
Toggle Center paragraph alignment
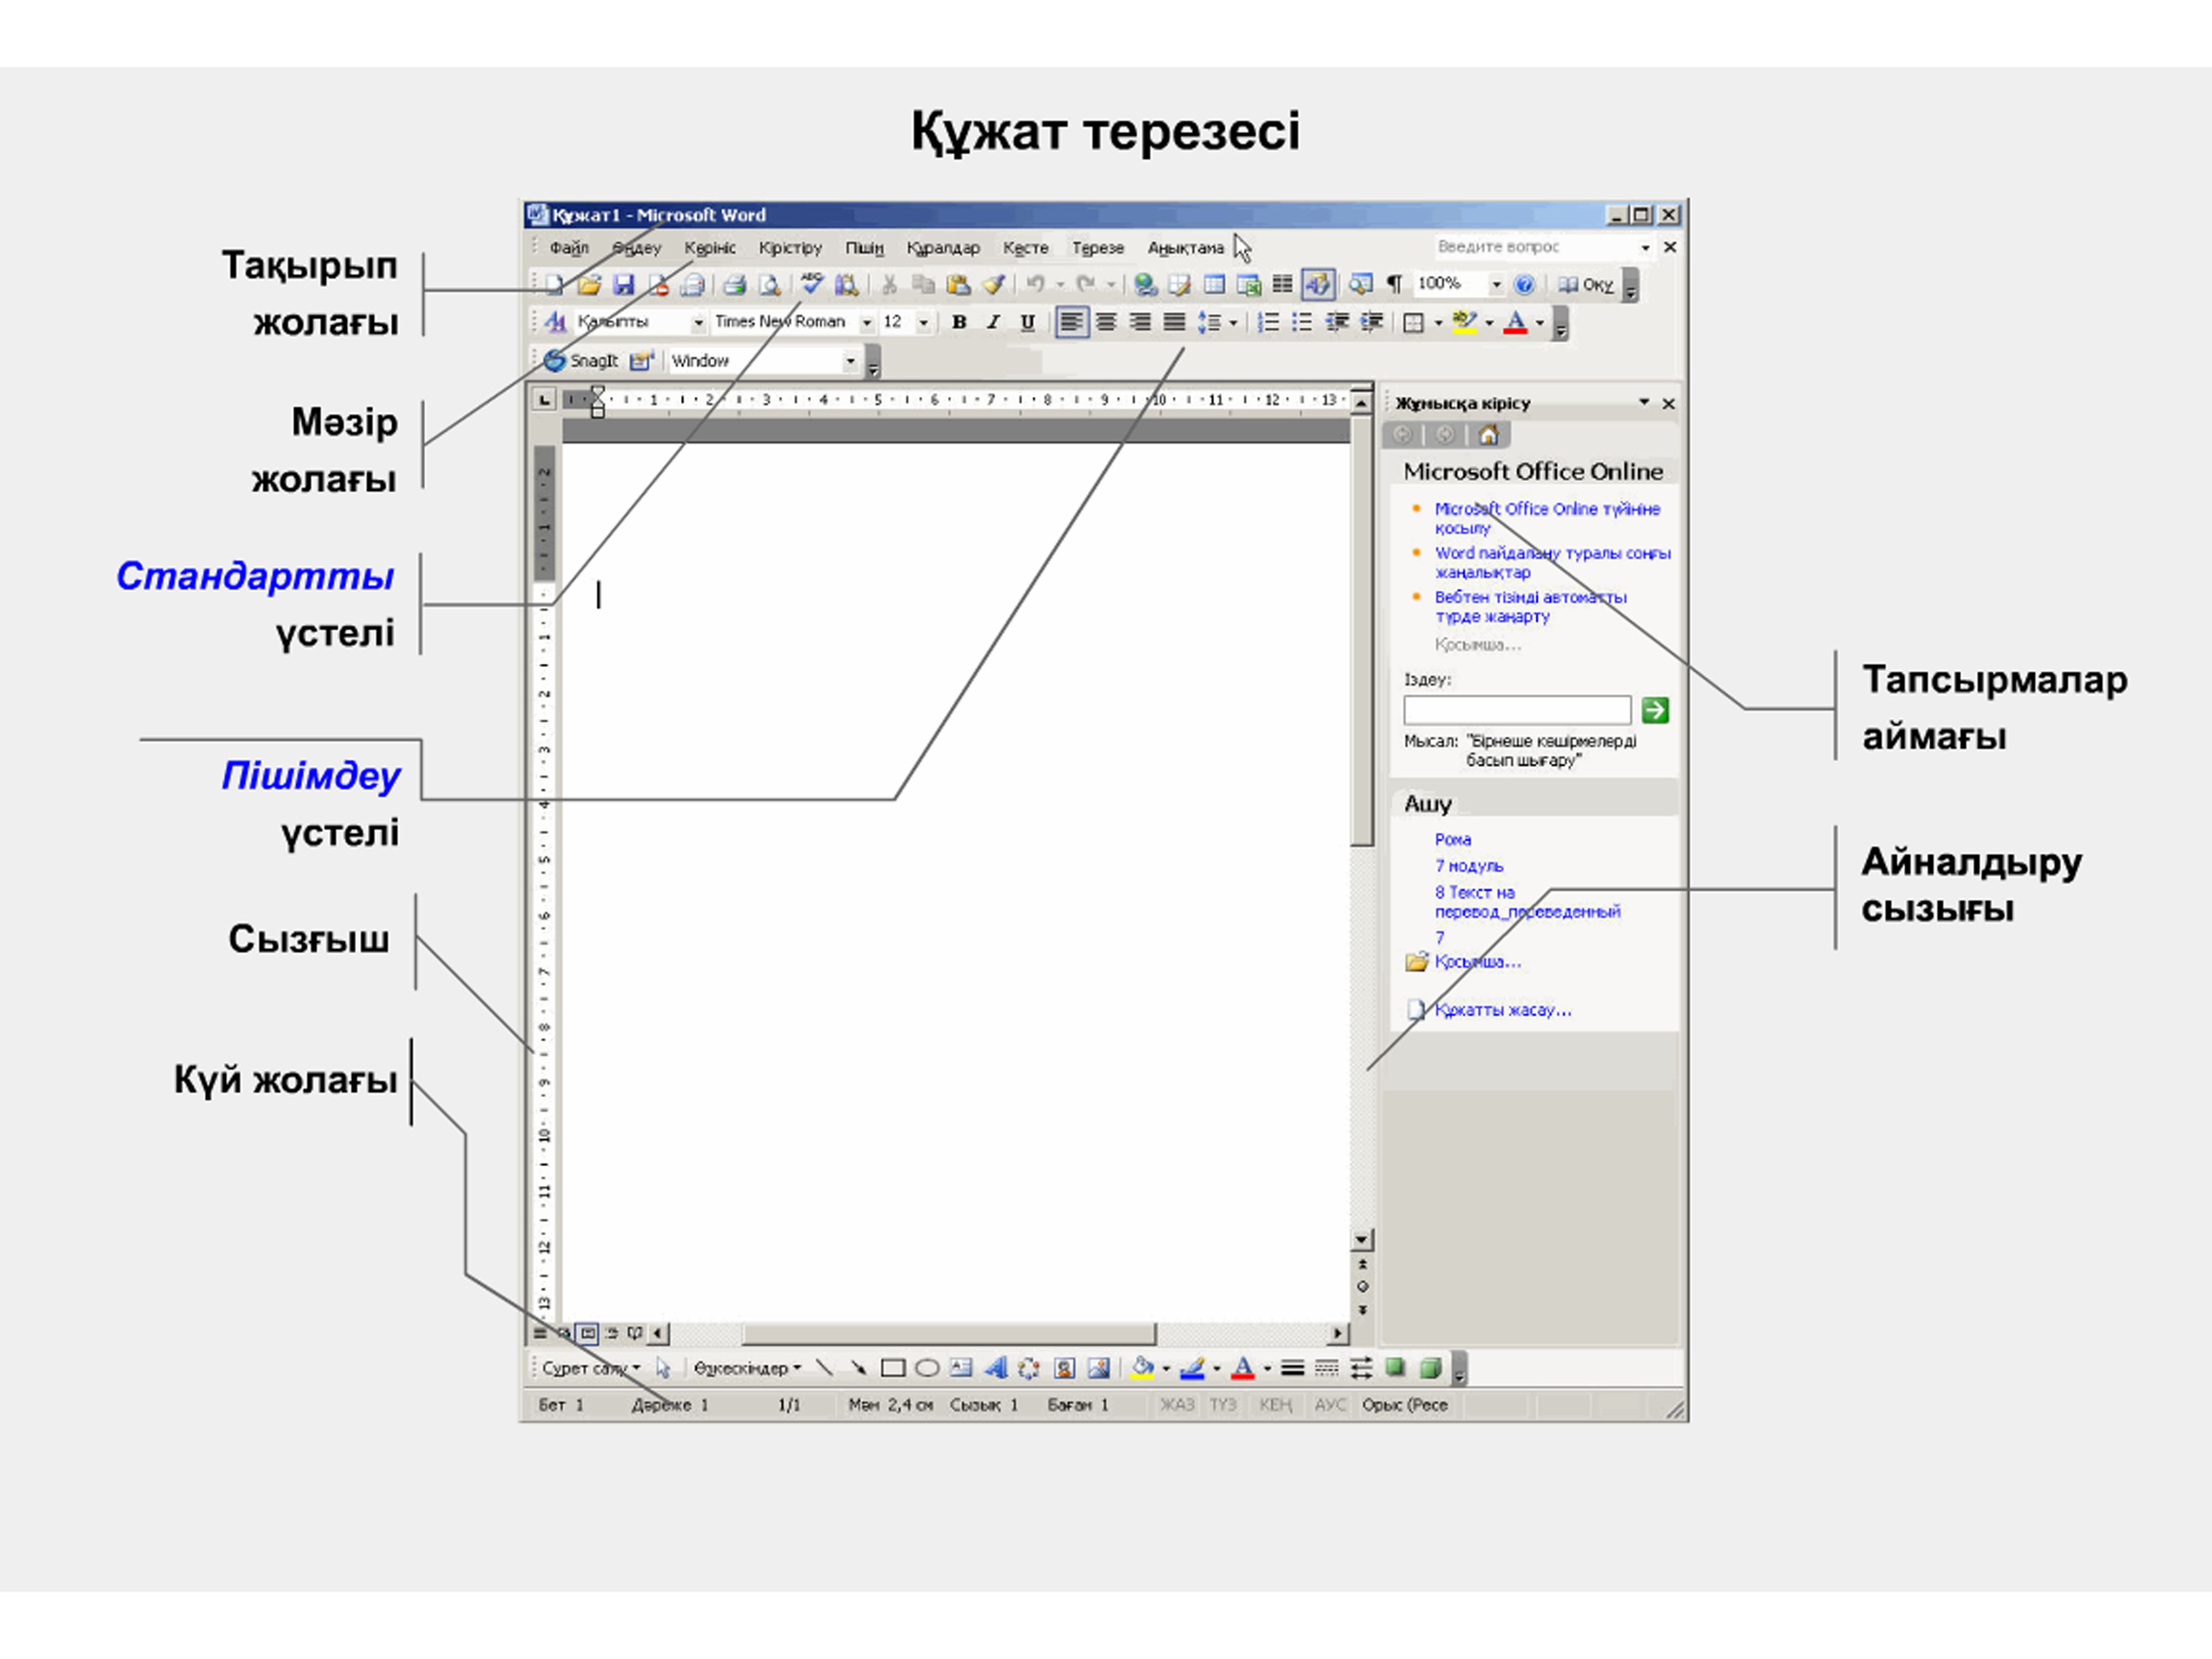coord(1105,322)
